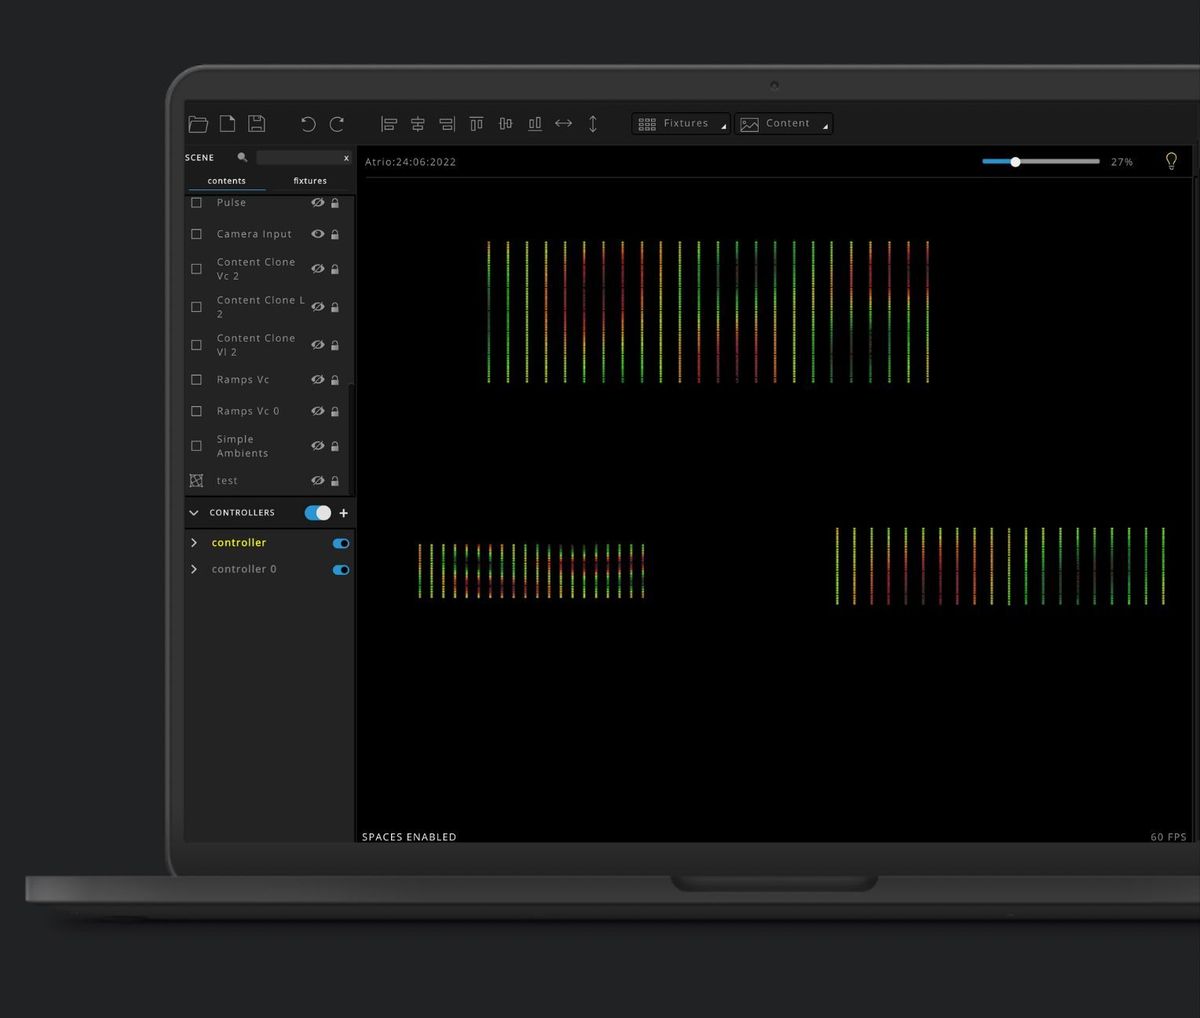Click the Atrio:24:06:2022 title
Image resolution: width=1200 pixels, height=1018 pixels.
[410, 162]
